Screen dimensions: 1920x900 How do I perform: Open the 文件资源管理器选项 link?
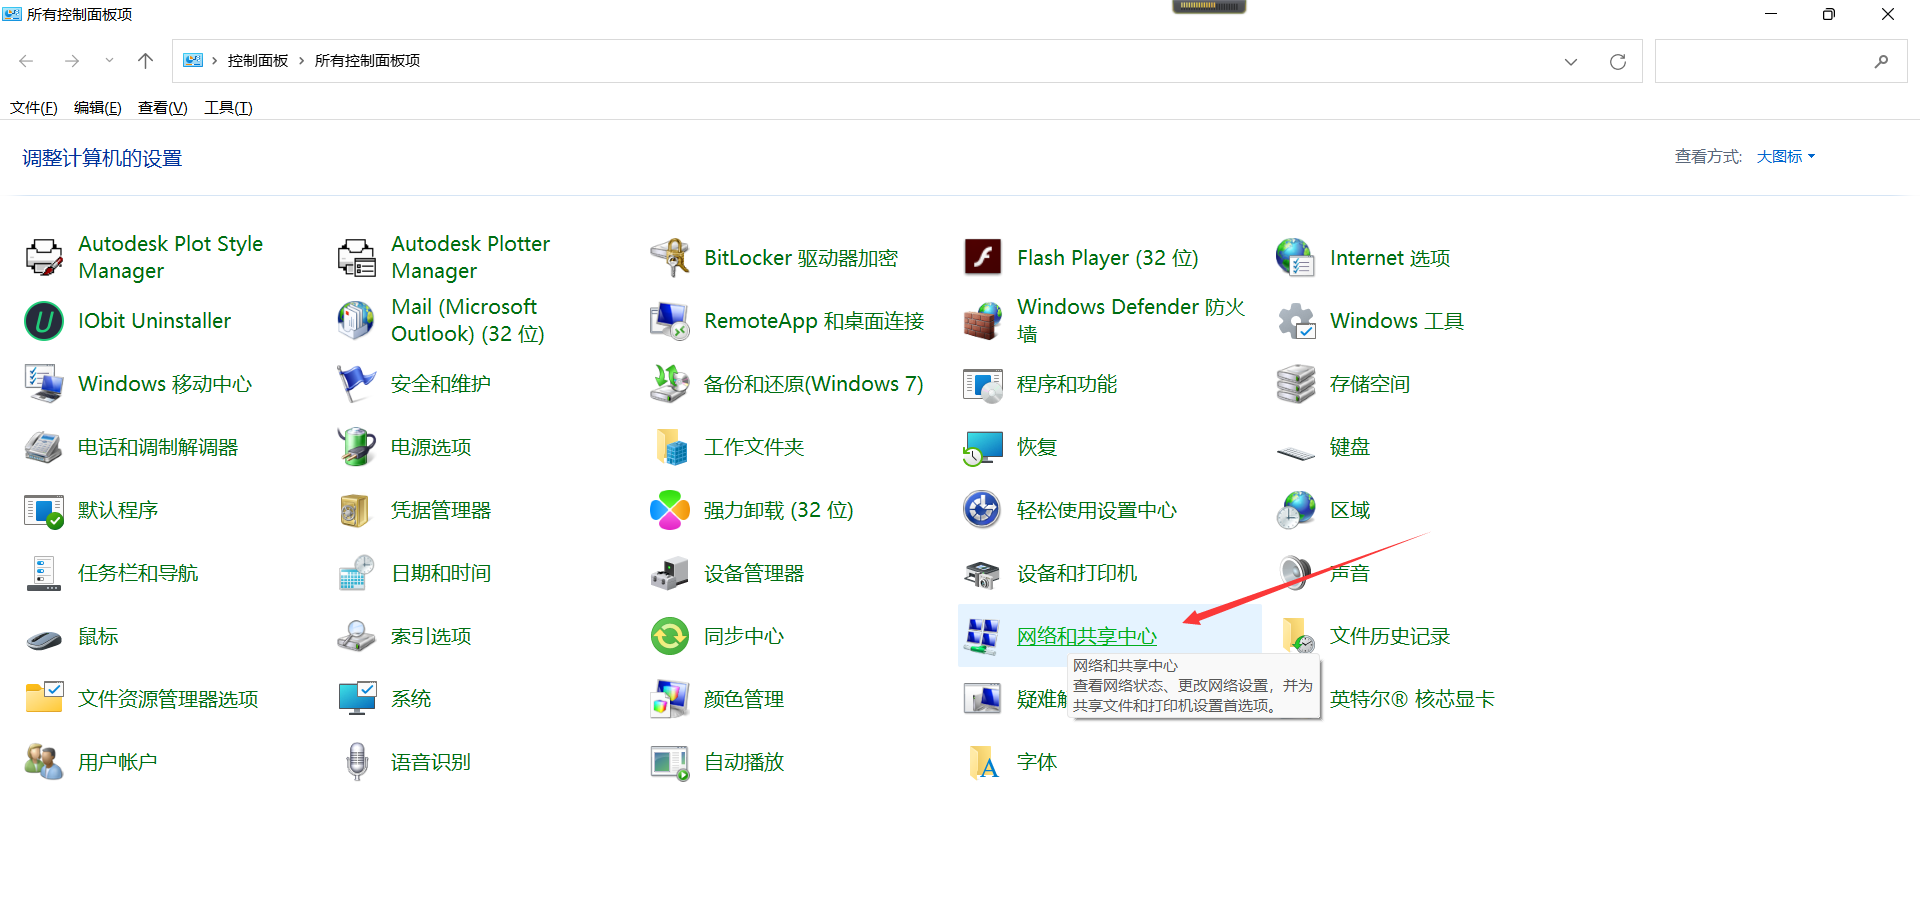tap(168, 699)
